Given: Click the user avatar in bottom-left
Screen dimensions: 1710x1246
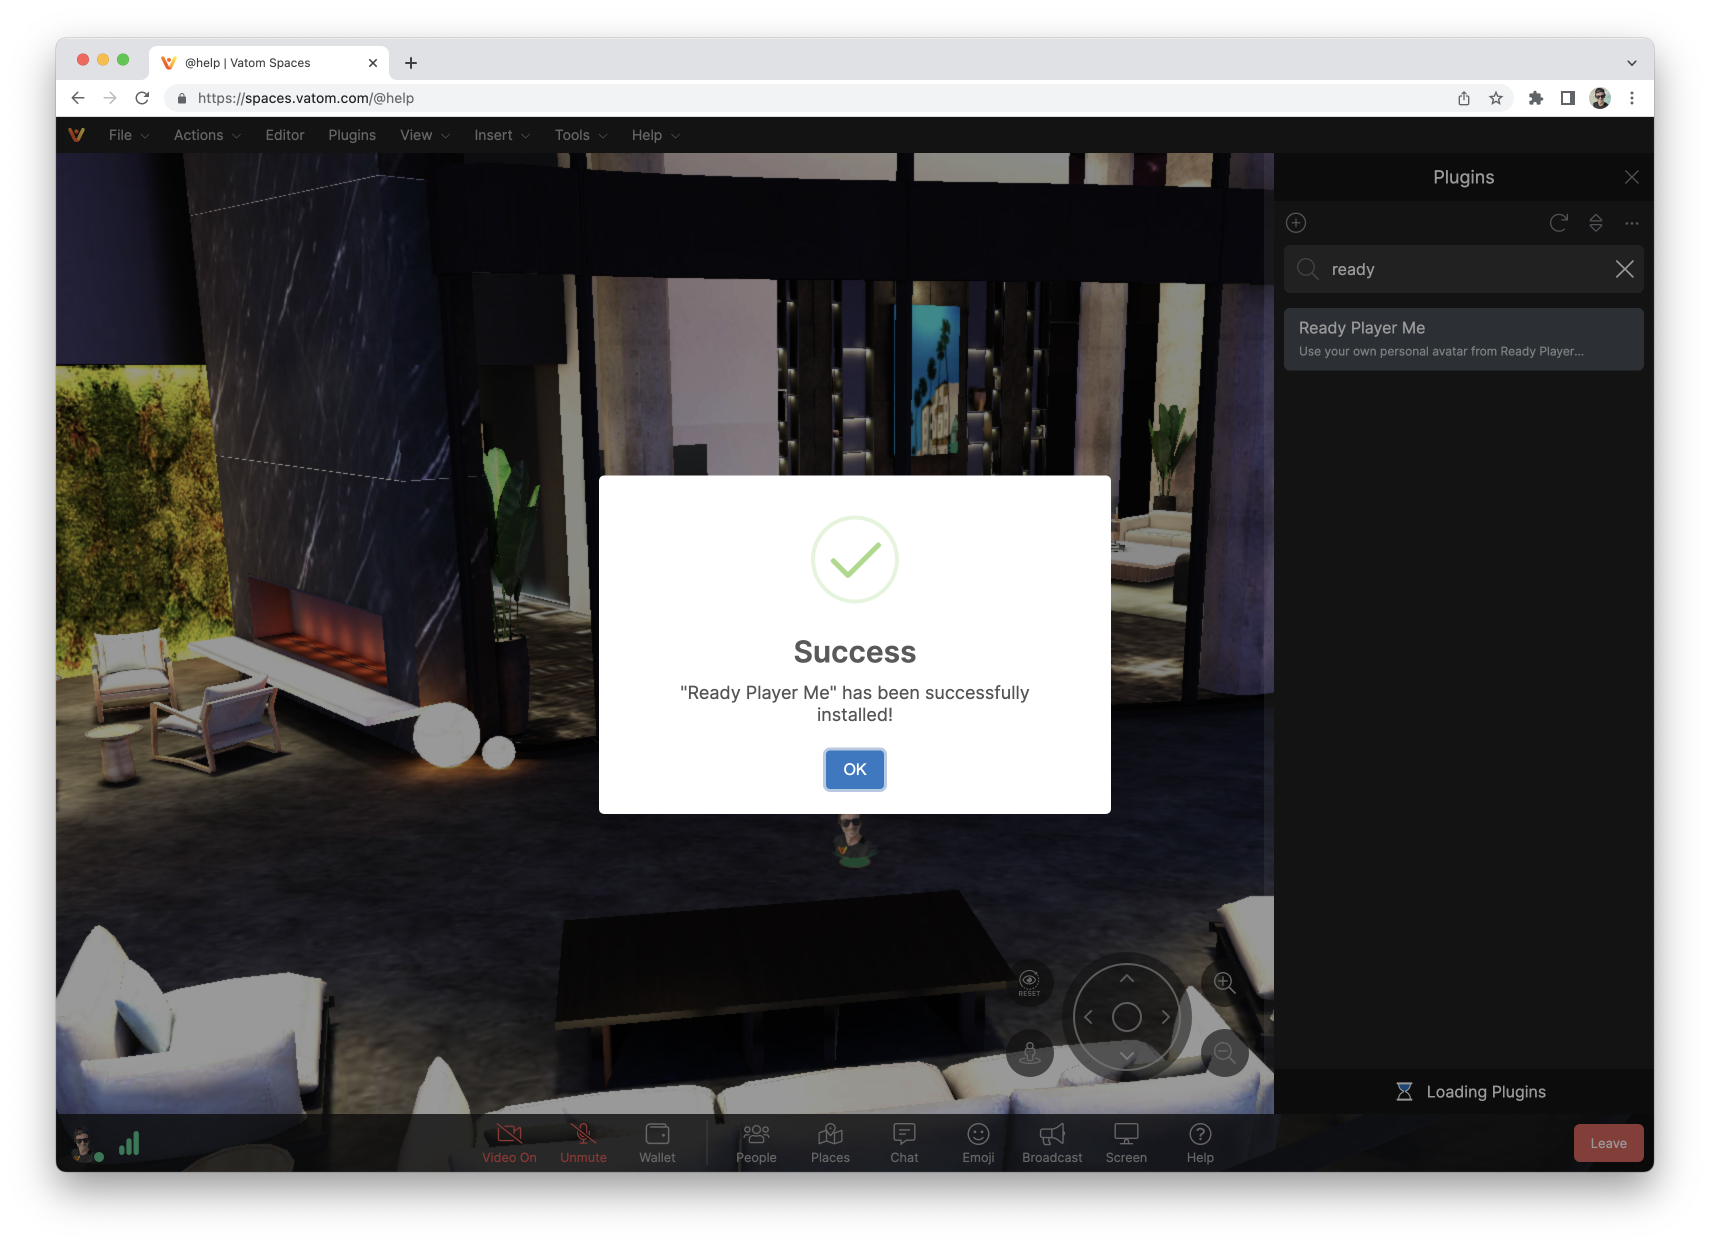Looking at the screenshot, I should 84,1143.
